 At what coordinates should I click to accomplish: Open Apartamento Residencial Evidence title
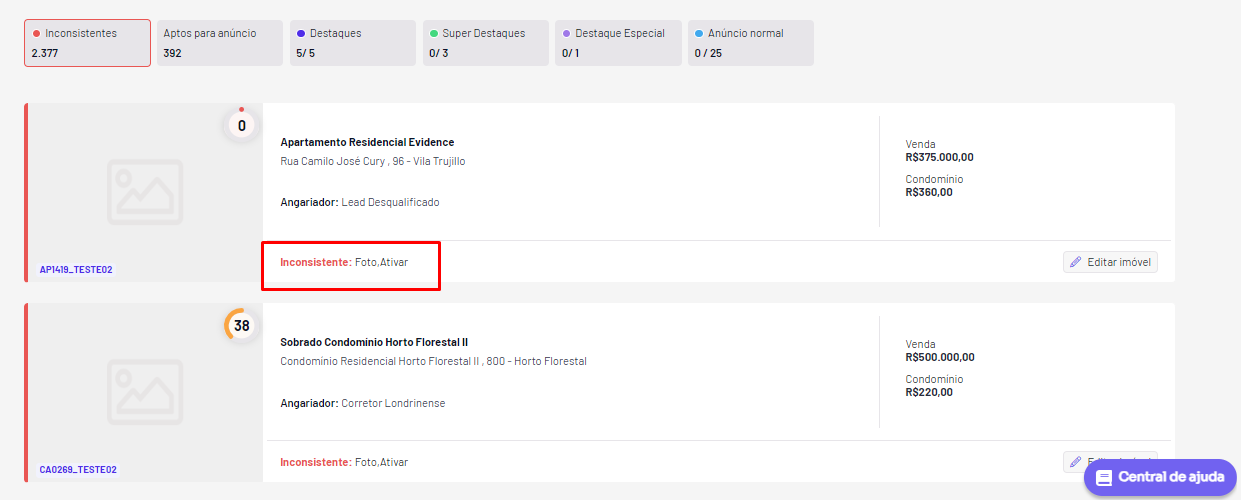click(367, 142)
